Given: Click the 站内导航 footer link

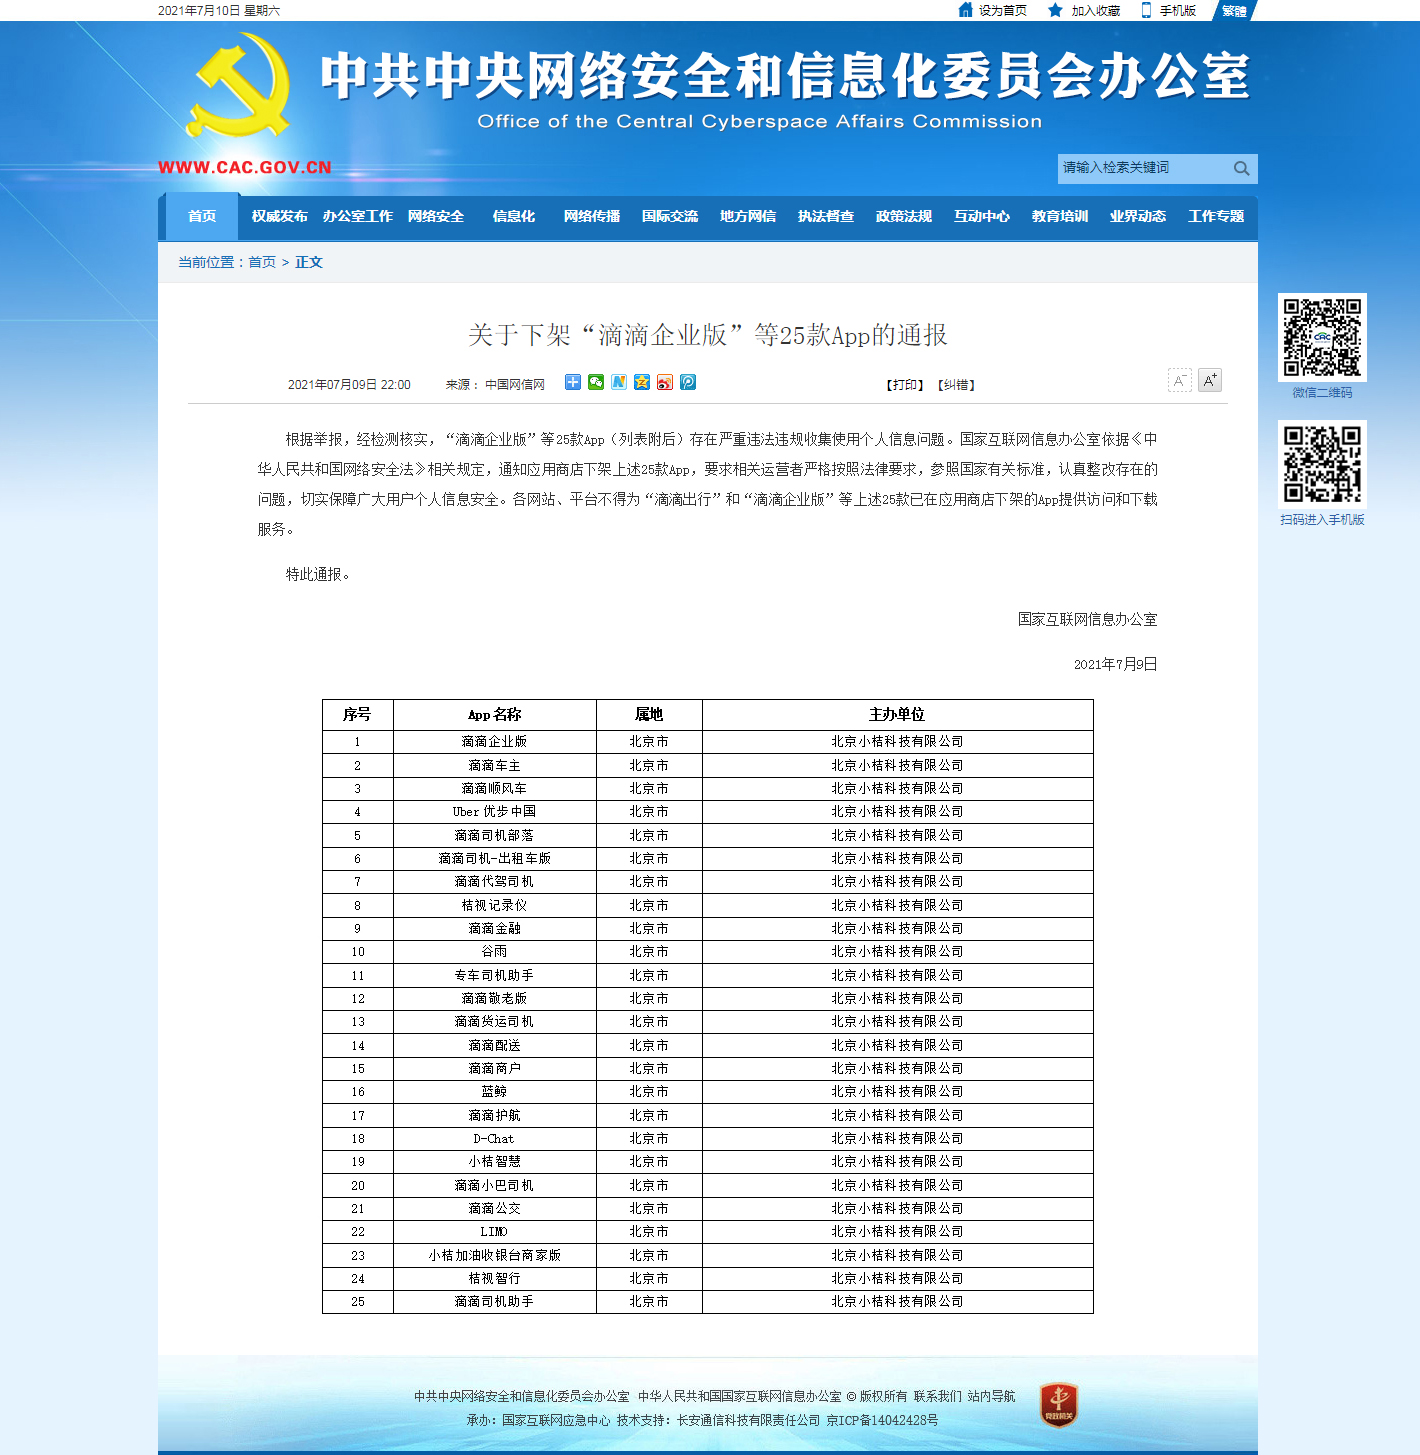Looking at the screenshot, I should (x=991, y=1396).
